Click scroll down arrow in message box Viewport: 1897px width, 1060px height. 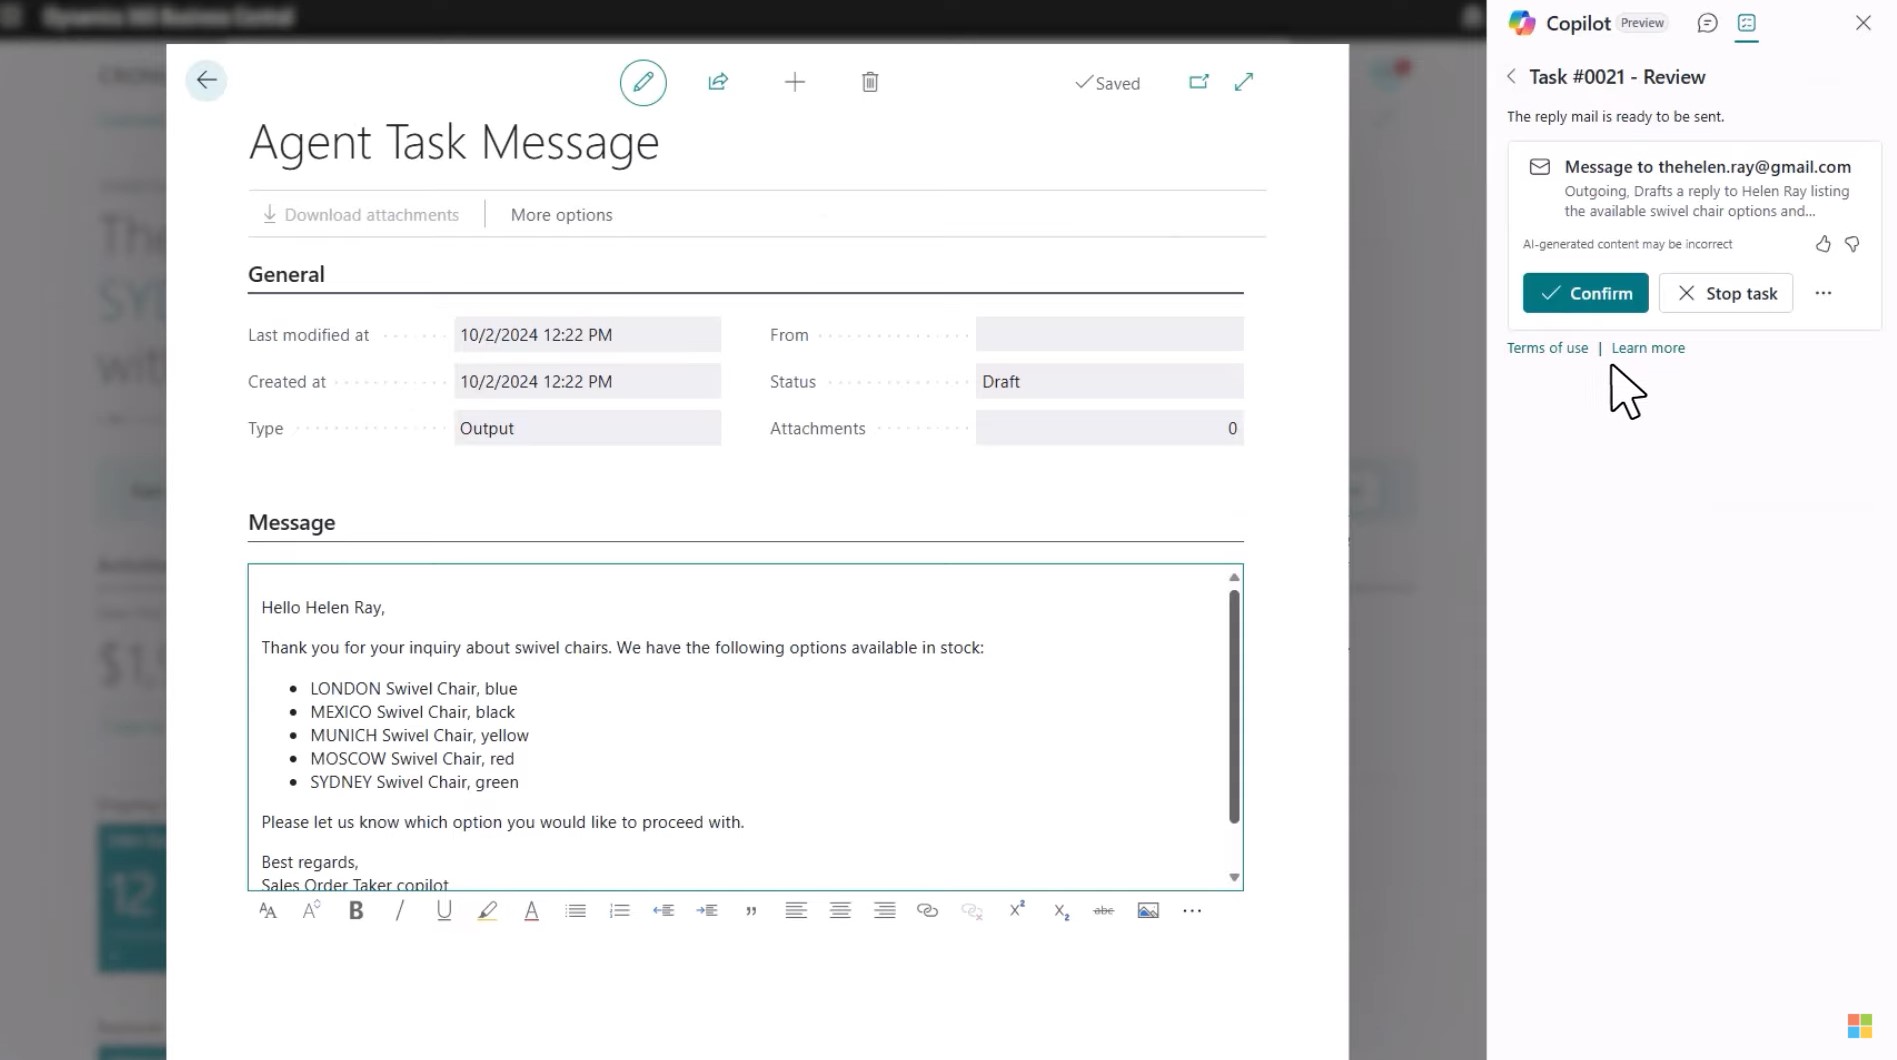[x=1234, y=878]
